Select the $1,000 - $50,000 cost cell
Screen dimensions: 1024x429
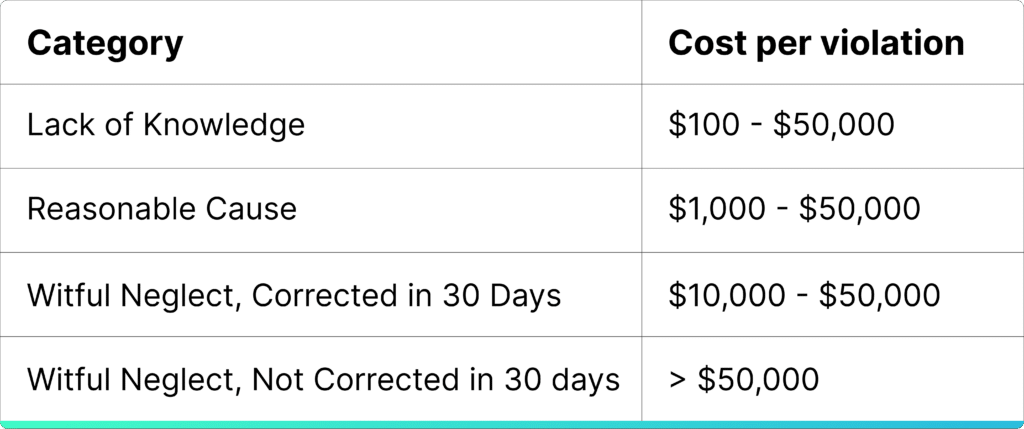(833, 210)
